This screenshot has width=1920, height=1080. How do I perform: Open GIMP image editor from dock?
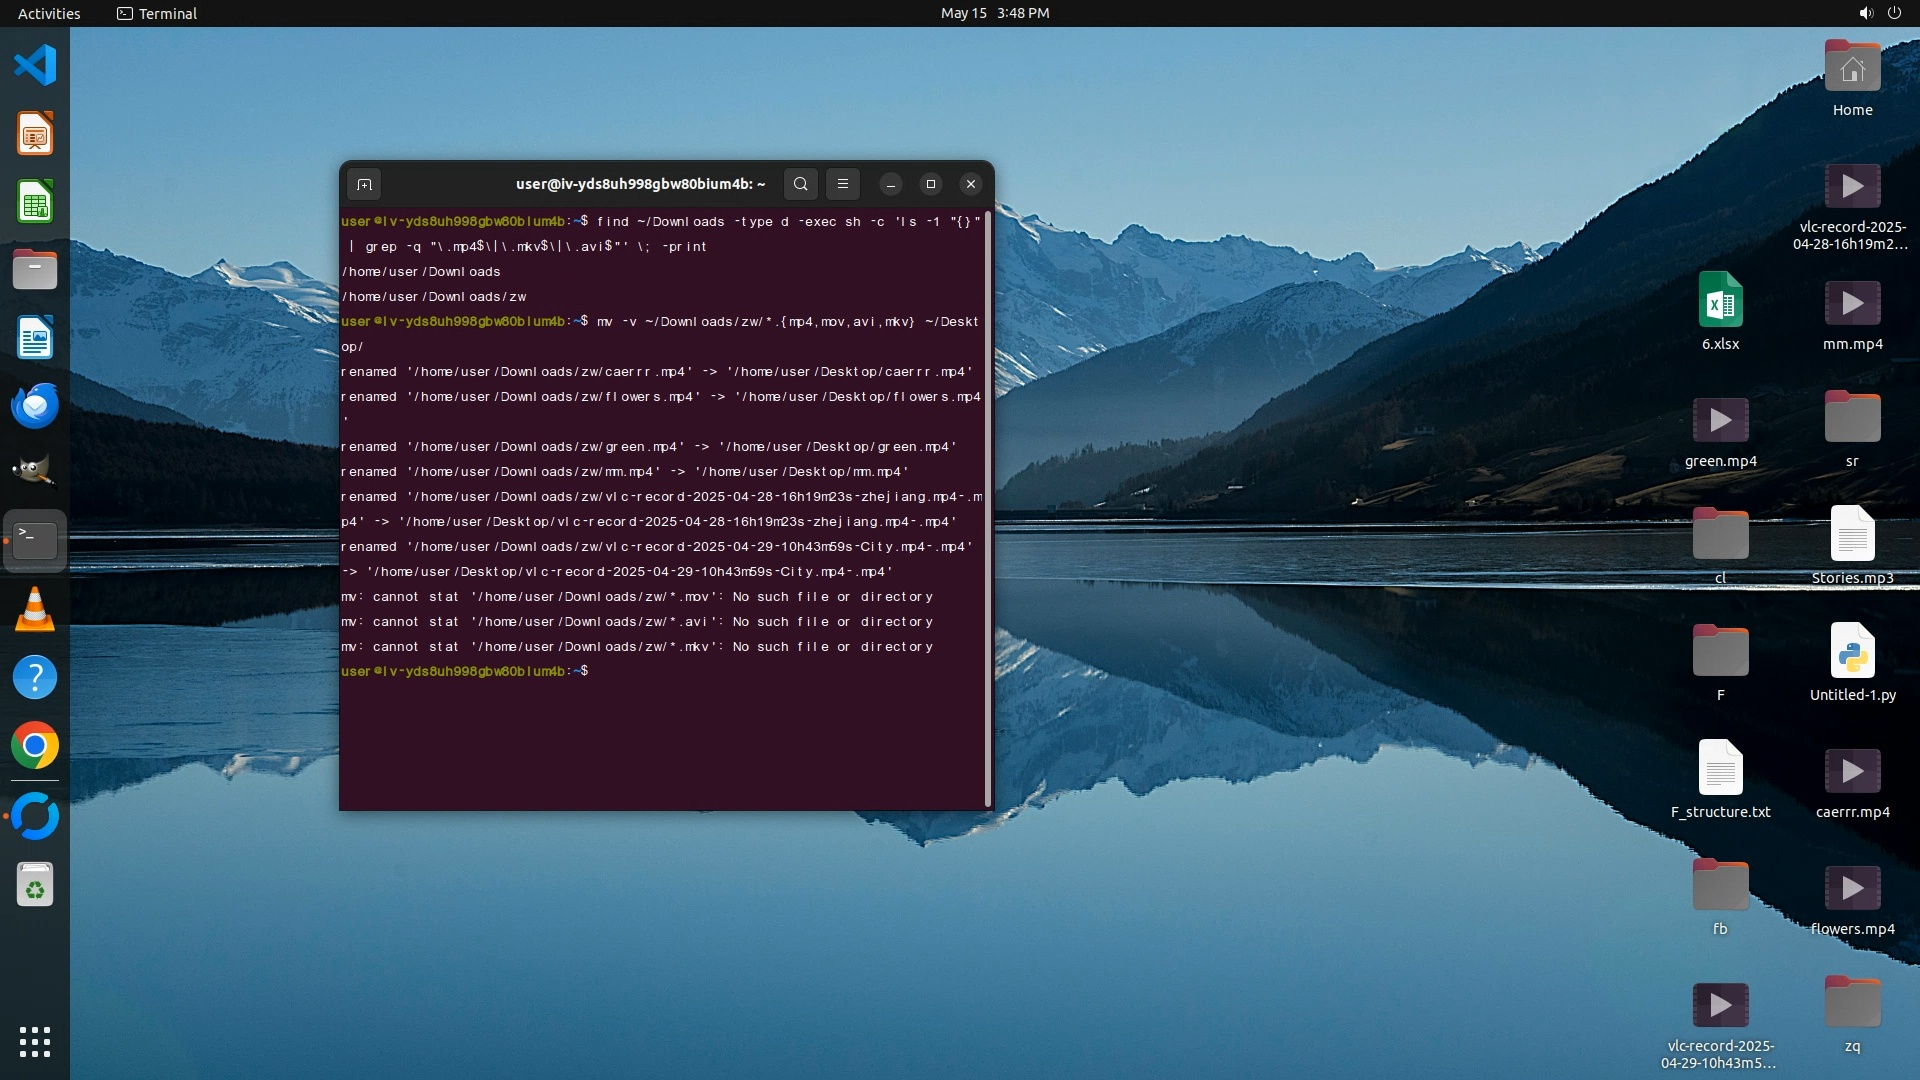coord(35,472)
